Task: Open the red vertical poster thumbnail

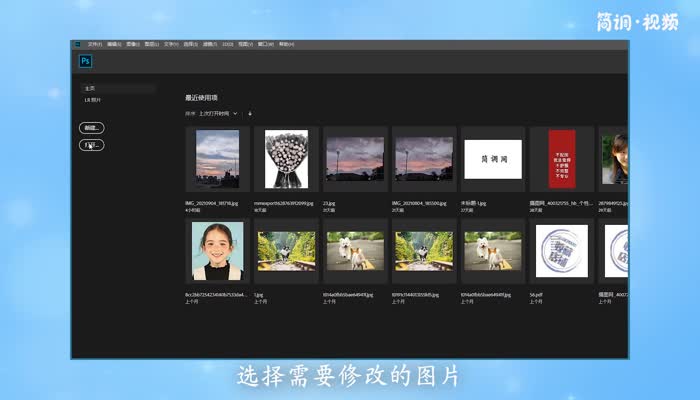Action: (562, 159)
